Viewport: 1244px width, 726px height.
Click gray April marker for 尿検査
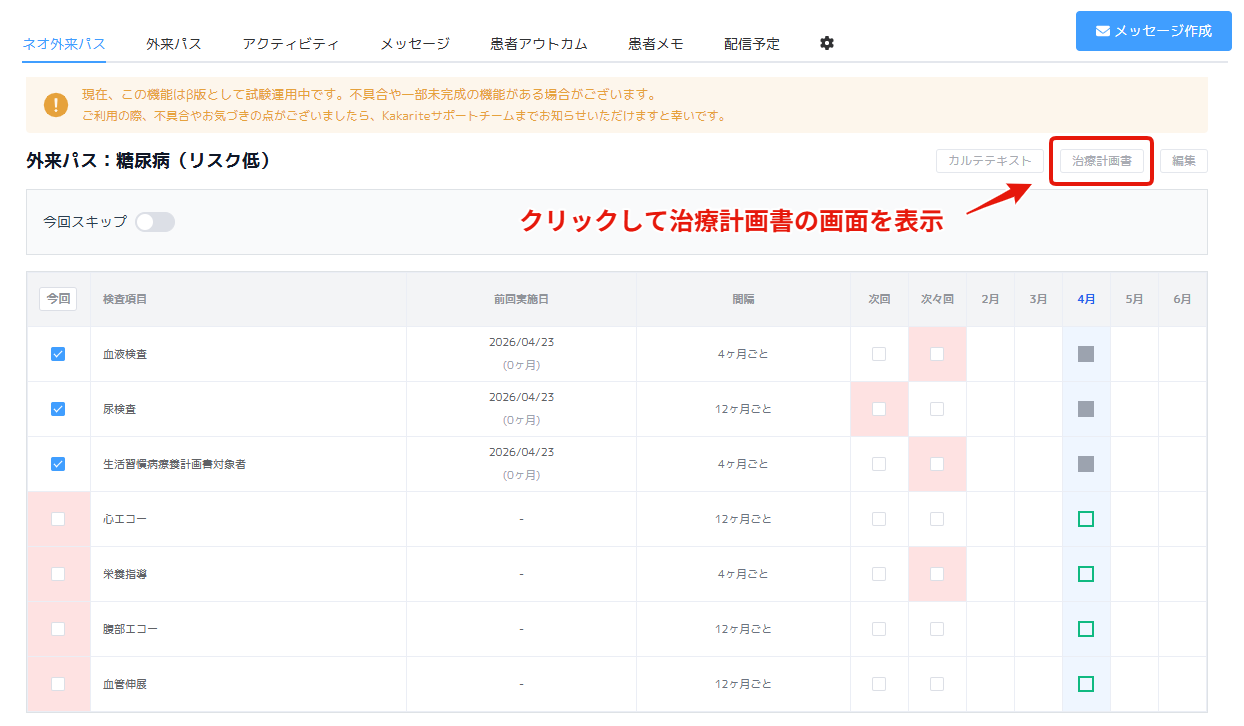(x=1086, y=409)
